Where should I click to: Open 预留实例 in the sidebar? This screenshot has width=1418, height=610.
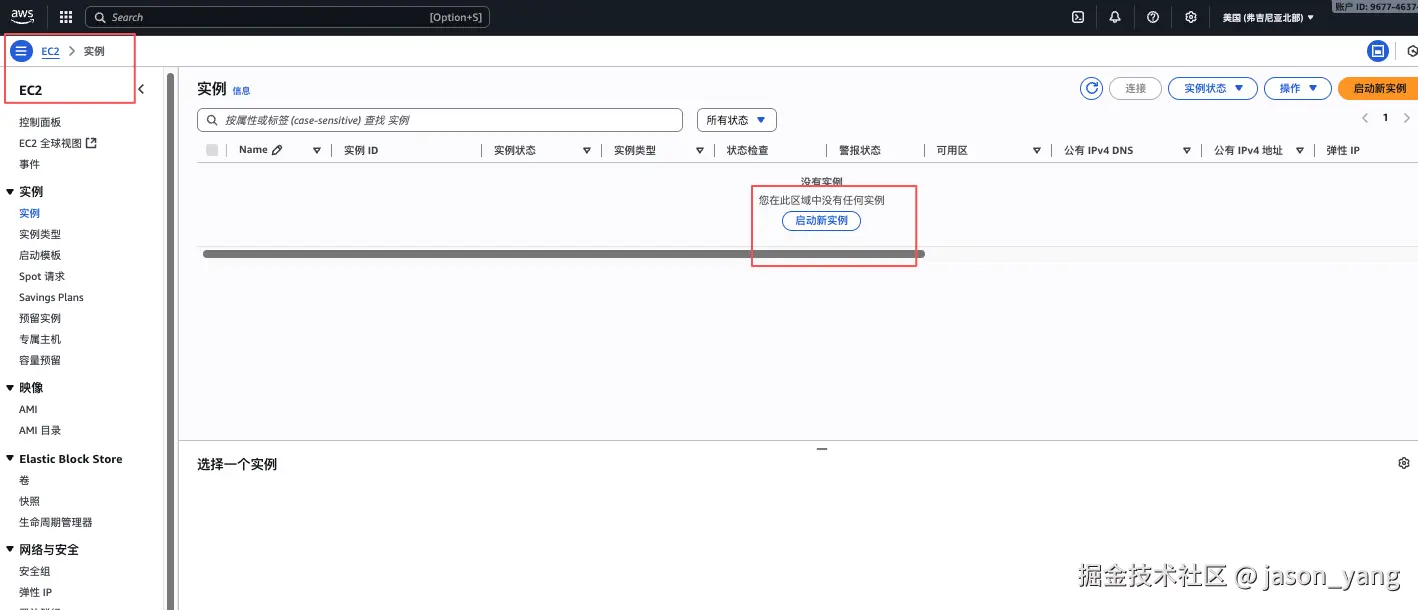pos(40,318)
